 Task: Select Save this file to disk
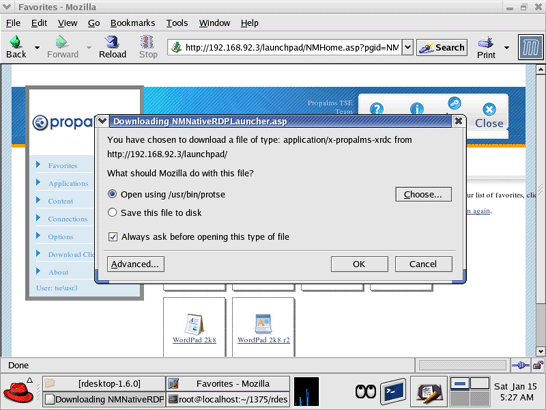(x=112, y=212)
